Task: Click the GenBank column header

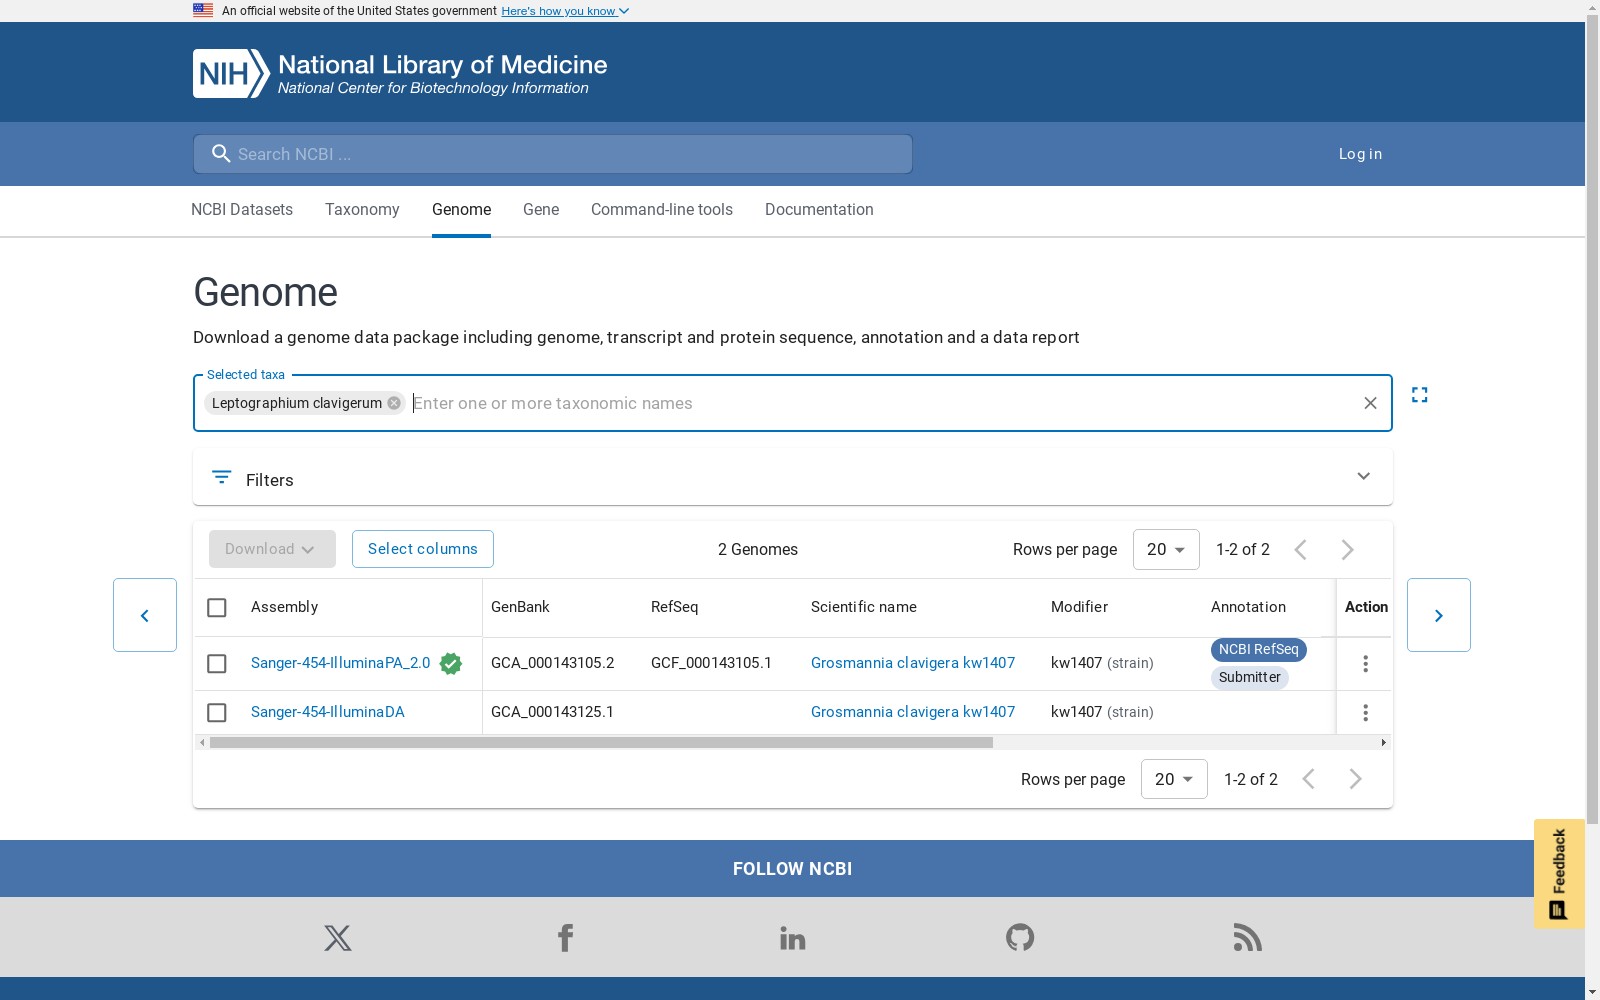Action: coord(520,607)
